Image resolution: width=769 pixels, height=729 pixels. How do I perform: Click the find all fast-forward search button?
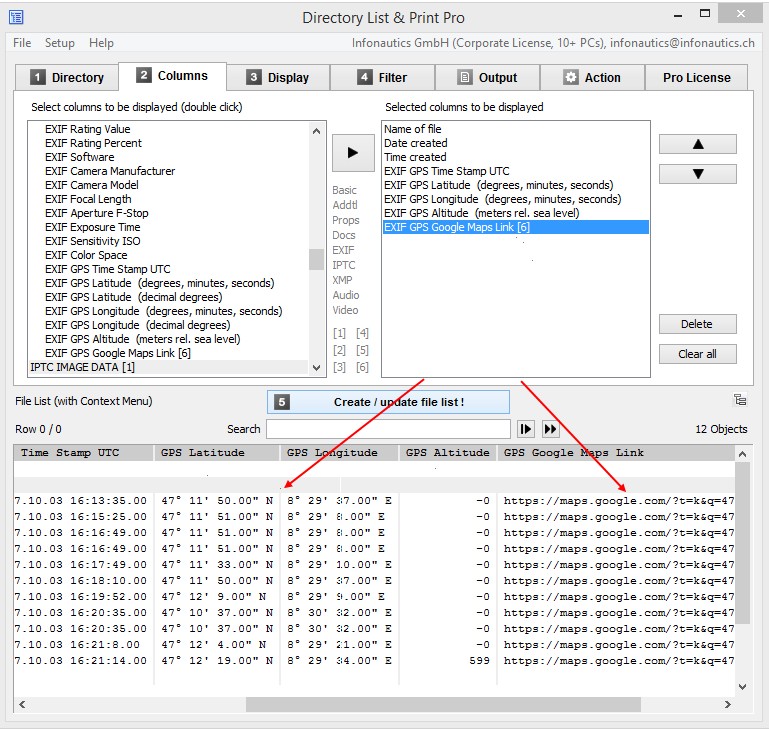pyautogui.click(x=550, y=429)
